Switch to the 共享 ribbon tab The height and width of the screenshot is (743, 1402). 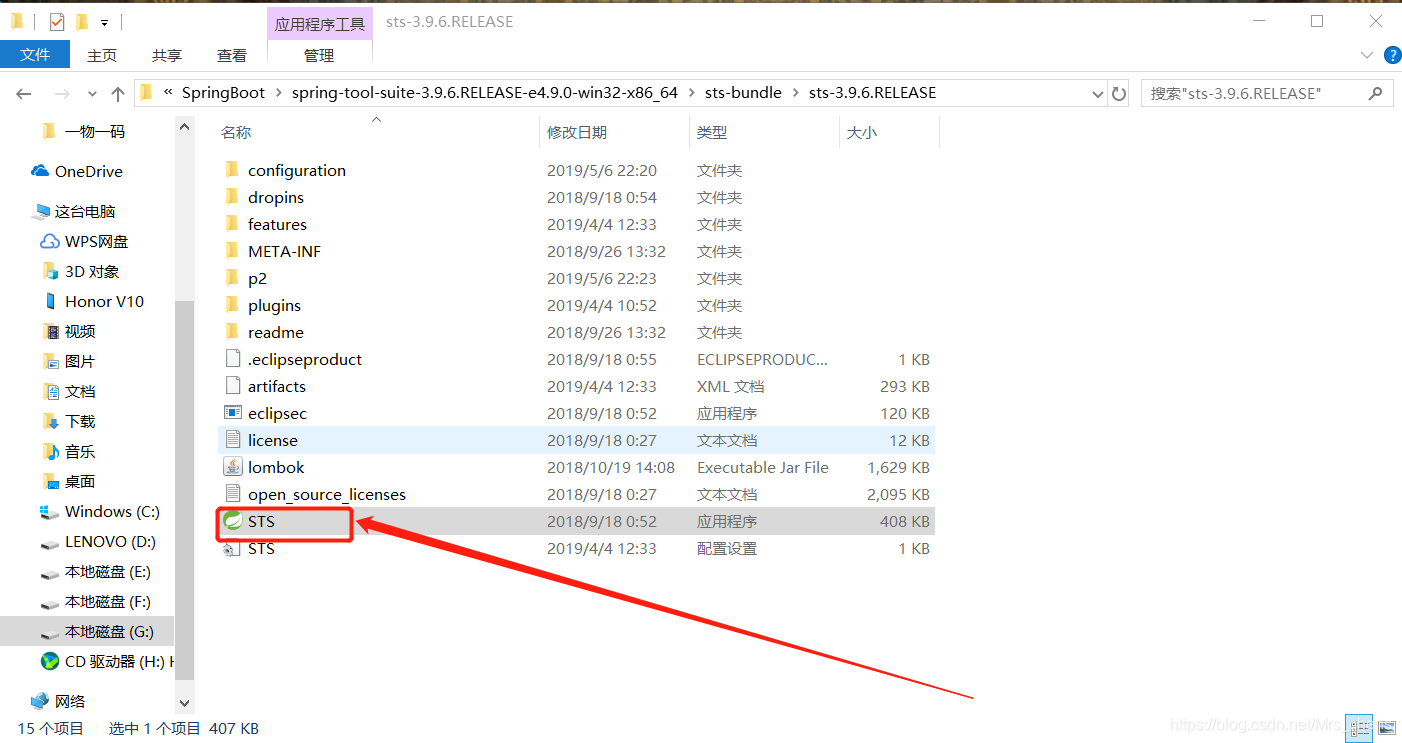(x=167, y=55)
